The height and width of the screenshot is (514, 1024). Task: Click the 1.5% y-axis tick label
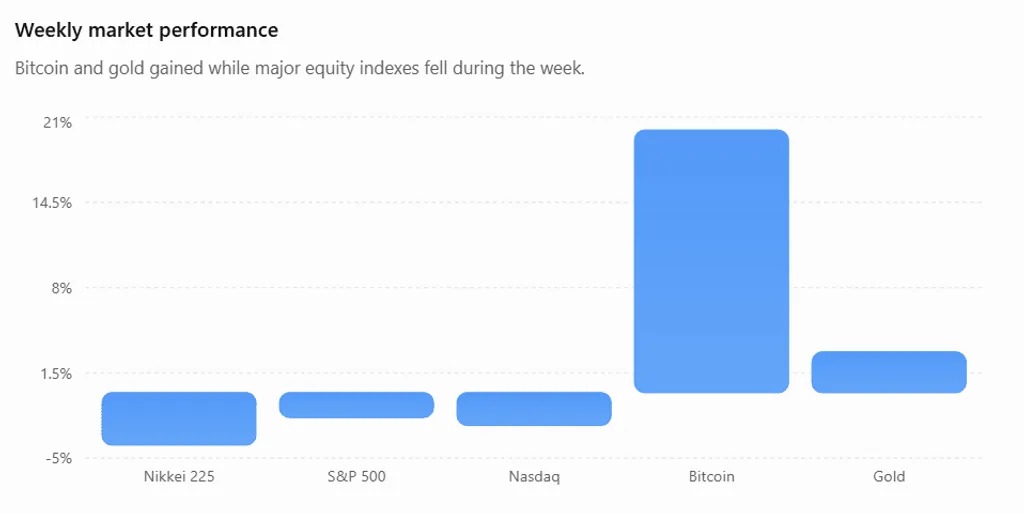[57, 374]
